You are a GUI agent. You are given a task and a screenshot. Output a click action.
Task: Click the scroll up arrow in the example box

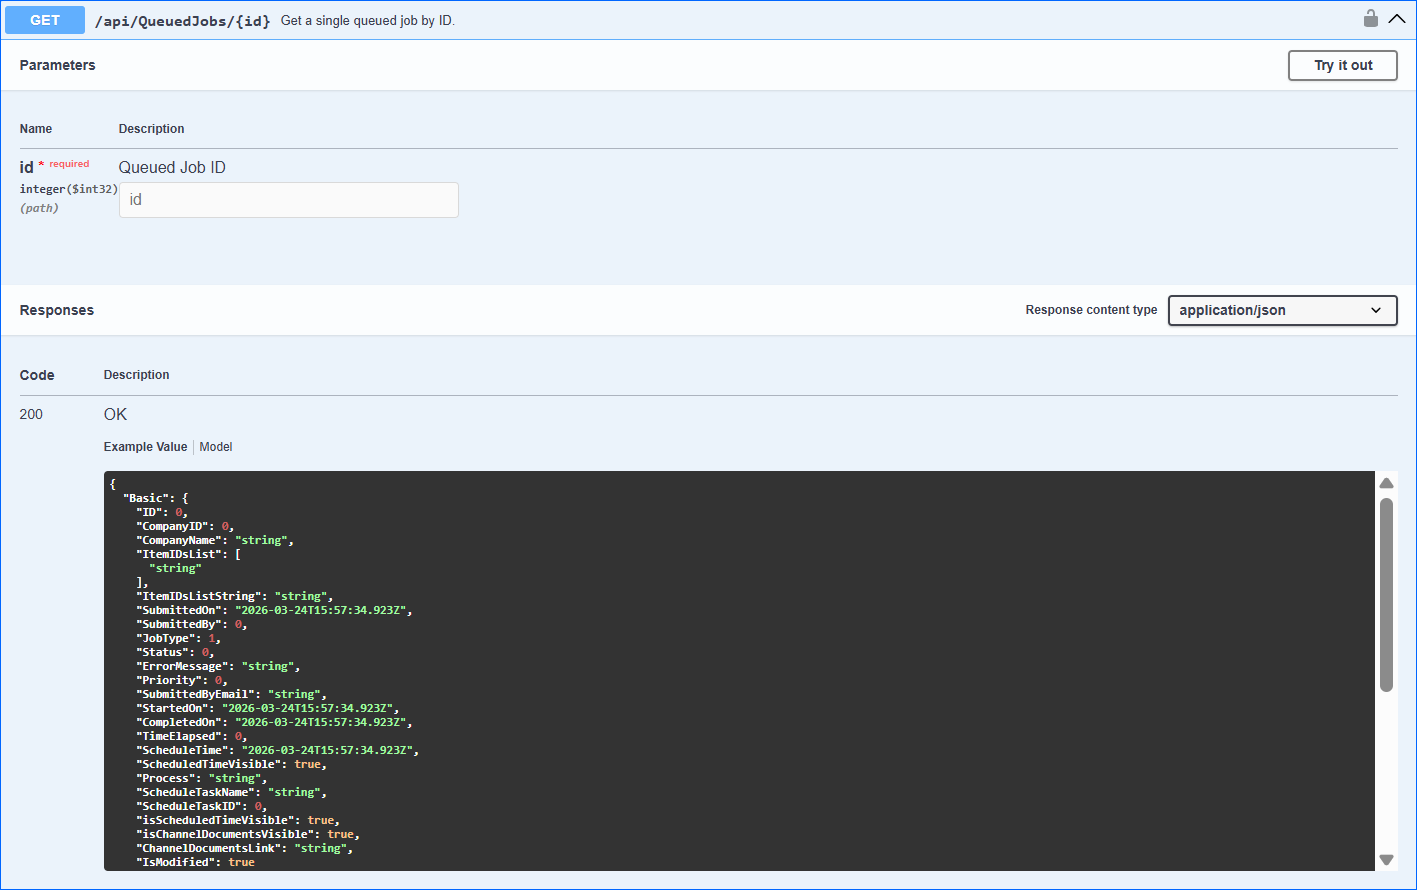1386,484
